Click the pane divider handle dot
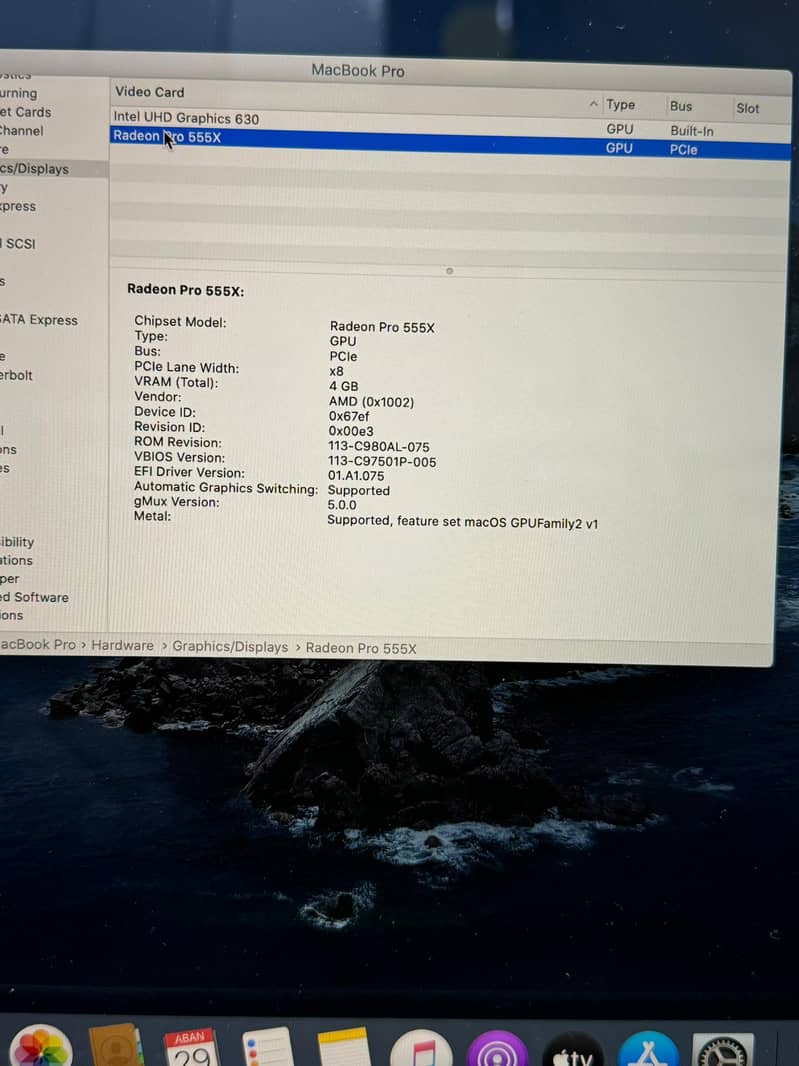 point(449,270)
